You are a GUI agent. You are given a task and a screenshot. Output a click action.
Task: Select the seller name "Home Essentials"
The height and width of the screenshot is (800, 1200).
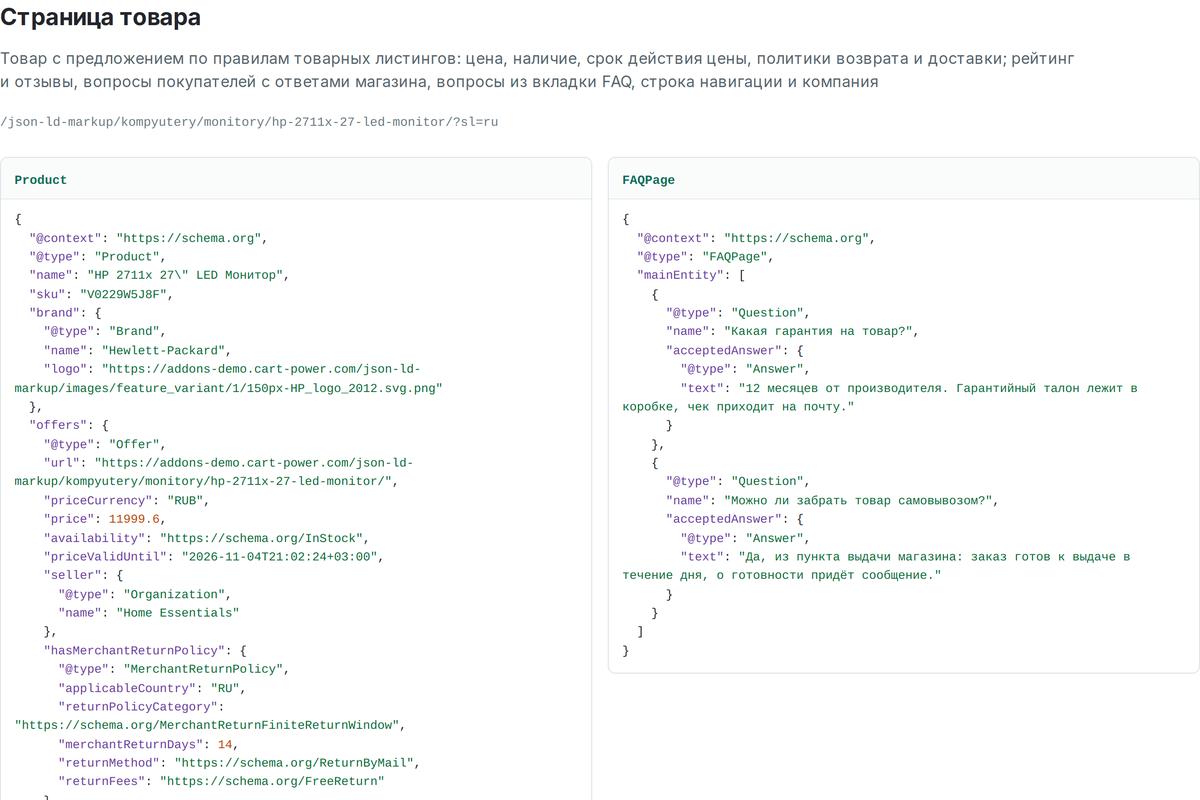[x=178, y=613]
